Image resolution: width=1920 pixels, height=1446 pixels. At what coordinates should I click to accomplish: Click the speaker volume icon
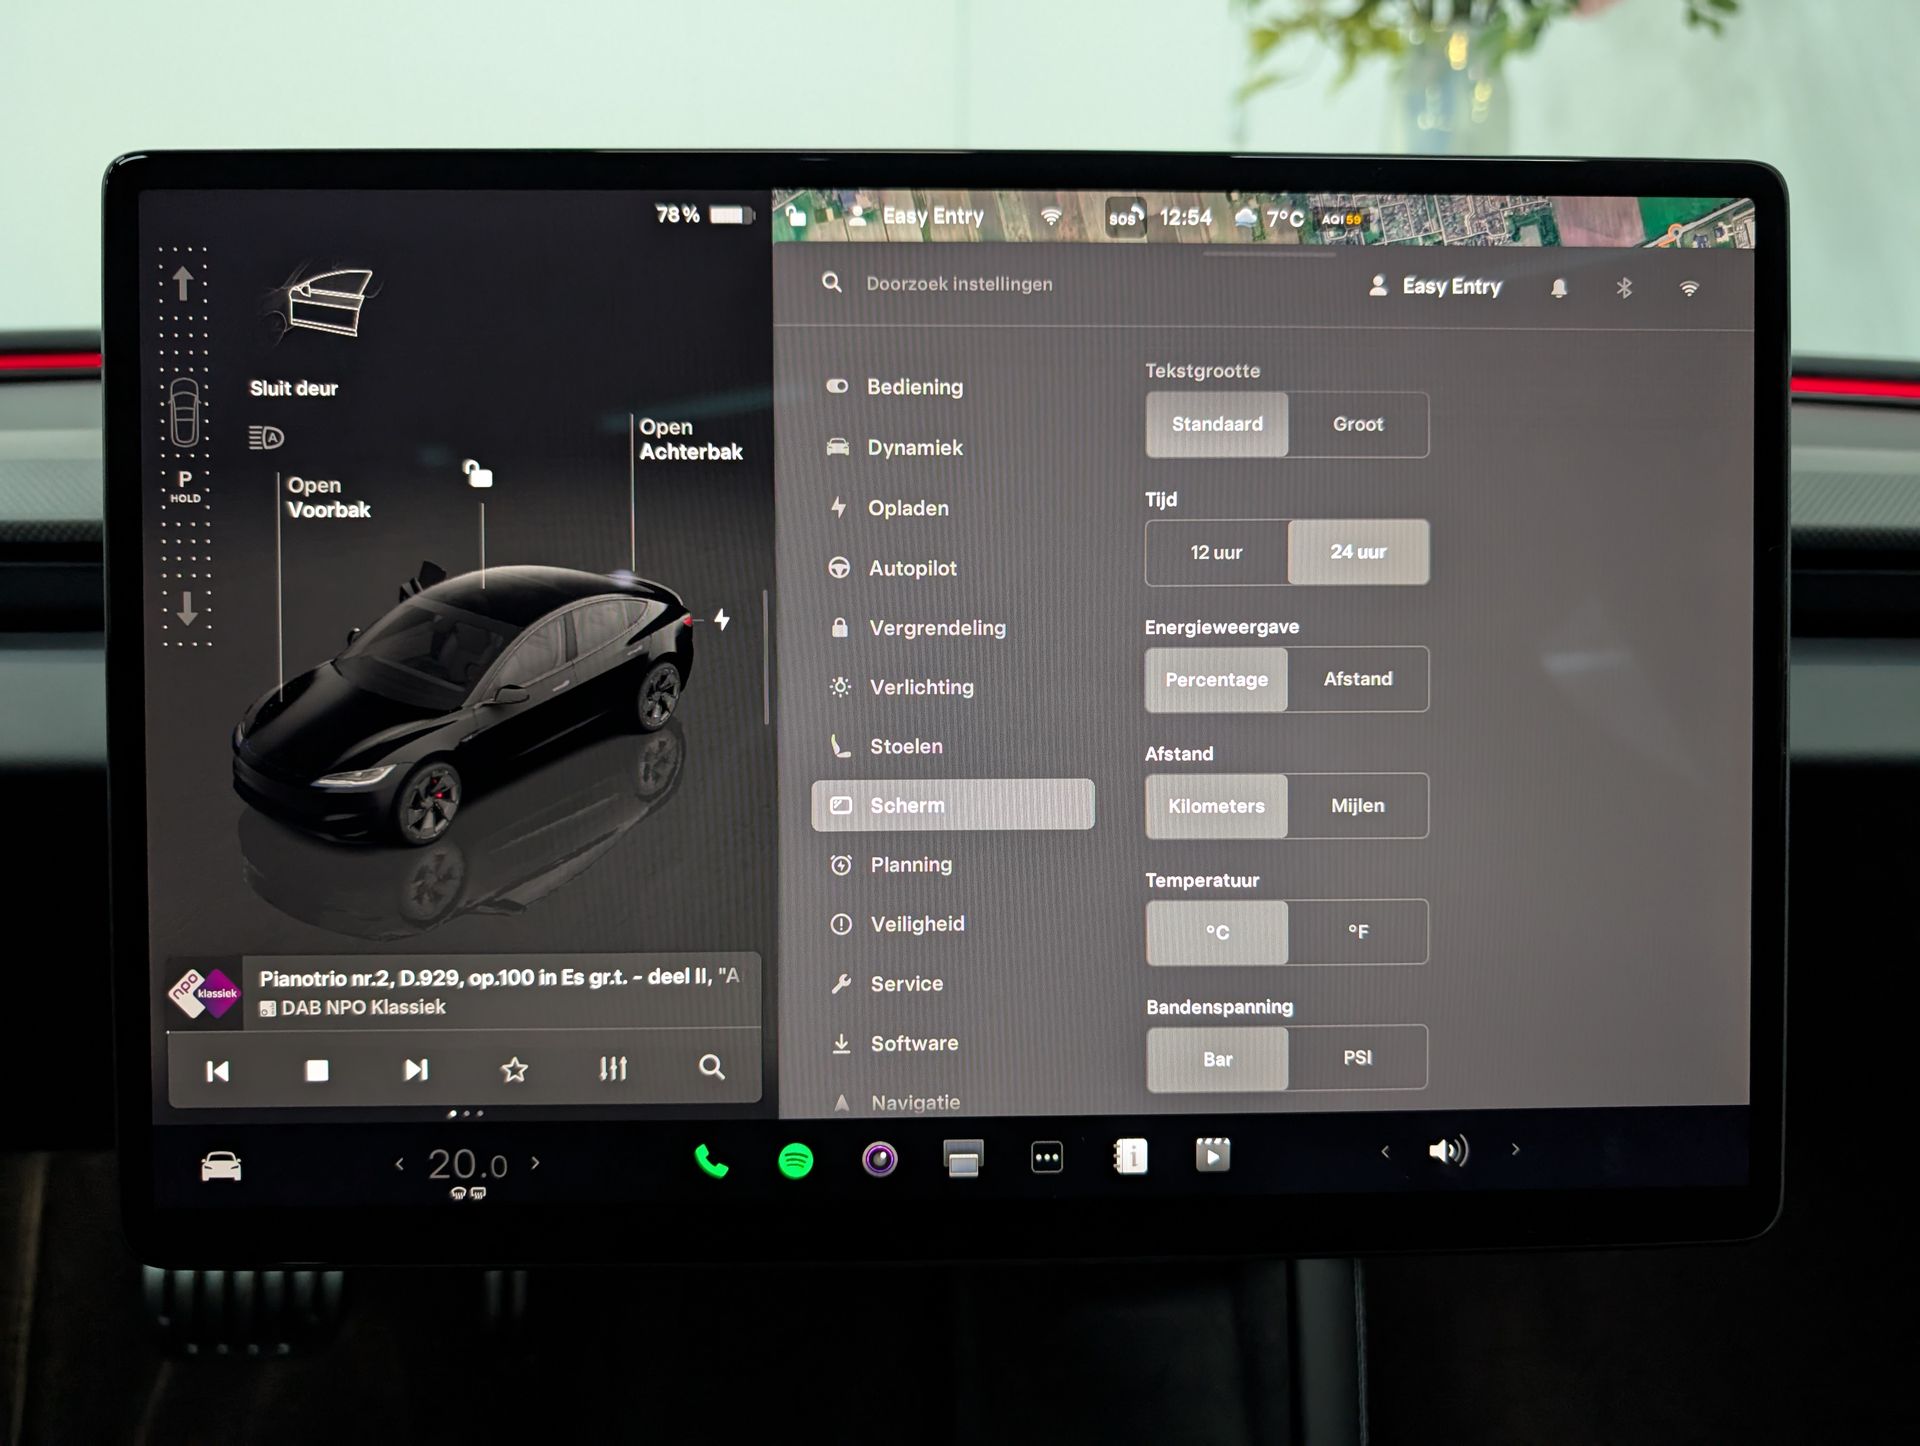tap(1448, 1151)
